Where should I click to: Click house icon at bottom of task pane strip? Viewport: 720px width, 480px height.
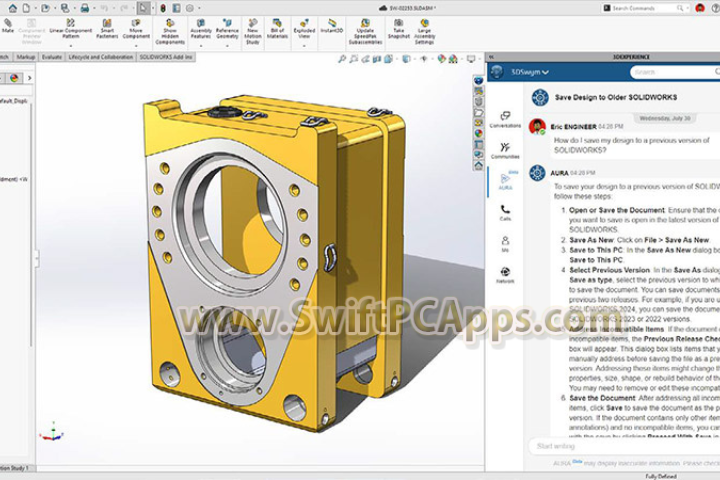tap(478, 166)
